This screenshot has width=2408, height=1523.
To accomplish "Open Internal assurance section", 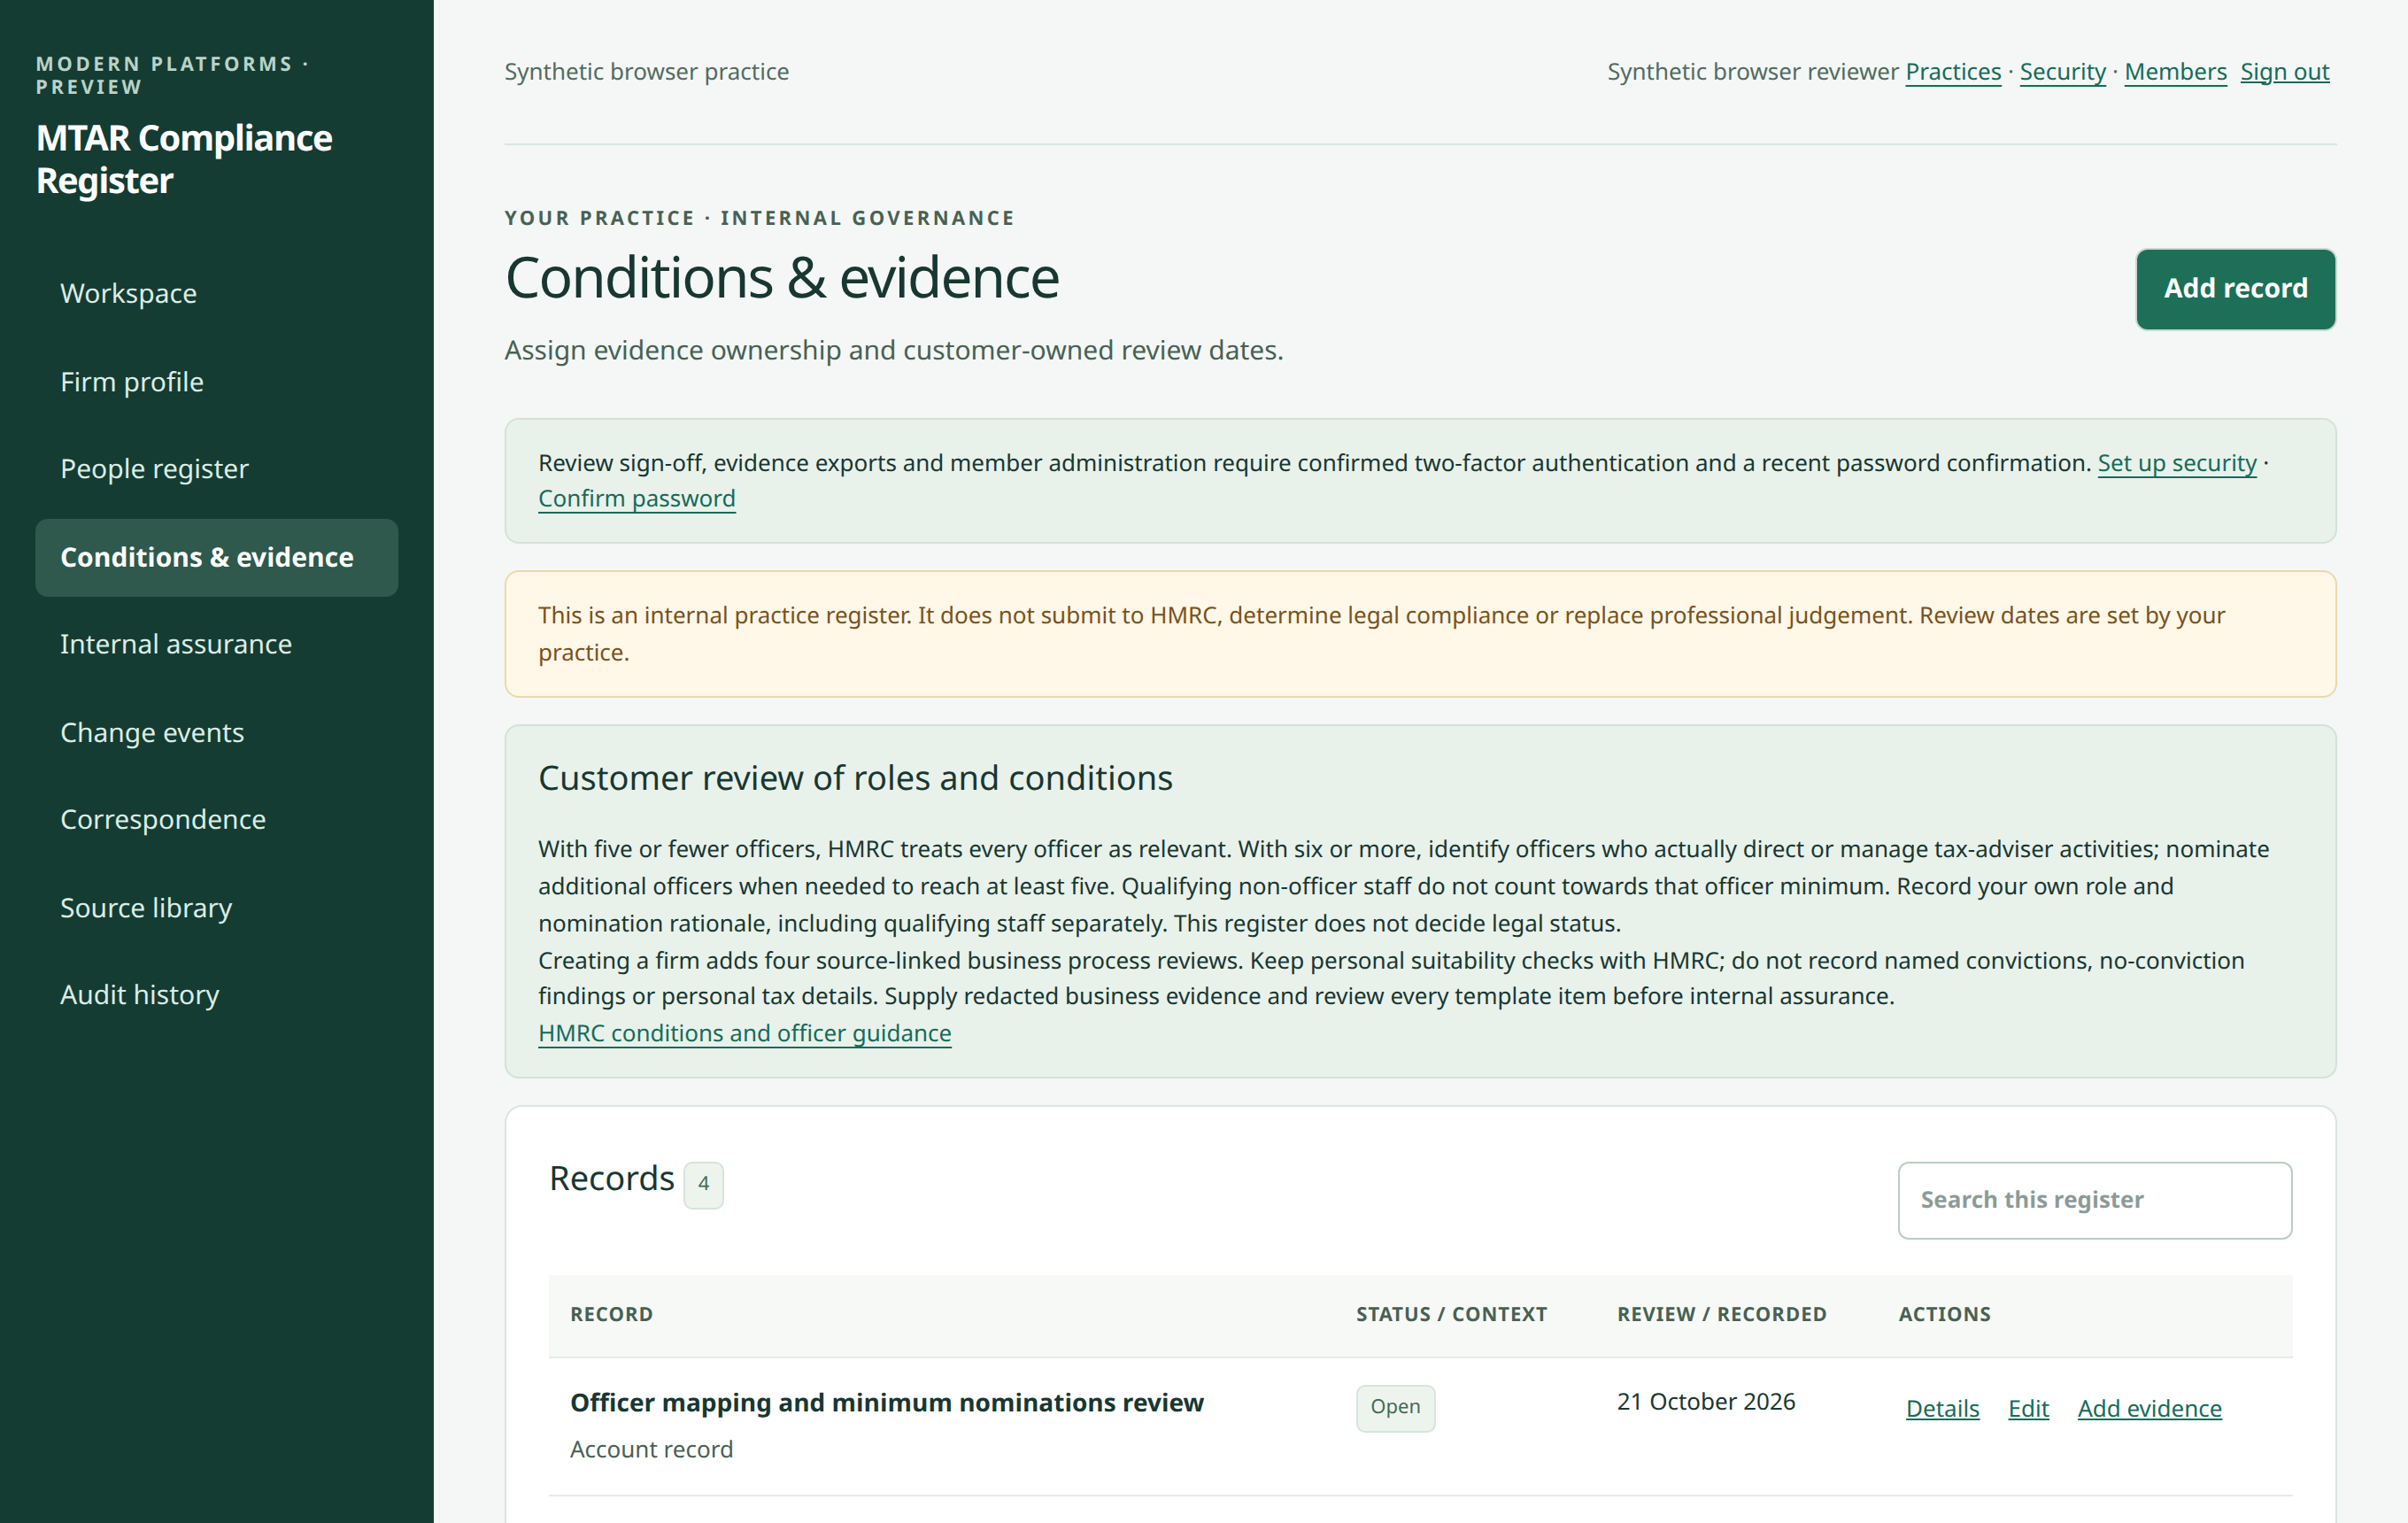I will point(216,644).
